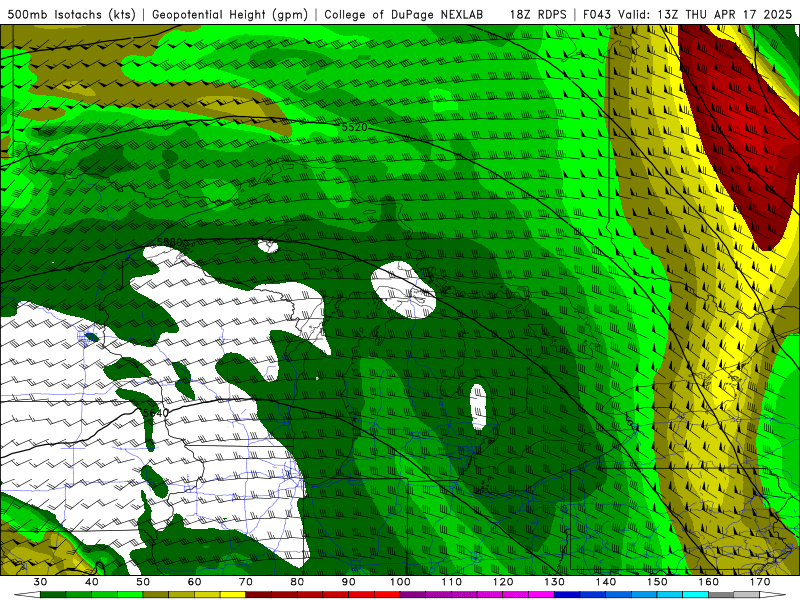Click the 40 value on the color scale
This screenshot has width=800, height=600.
(92, 582)
